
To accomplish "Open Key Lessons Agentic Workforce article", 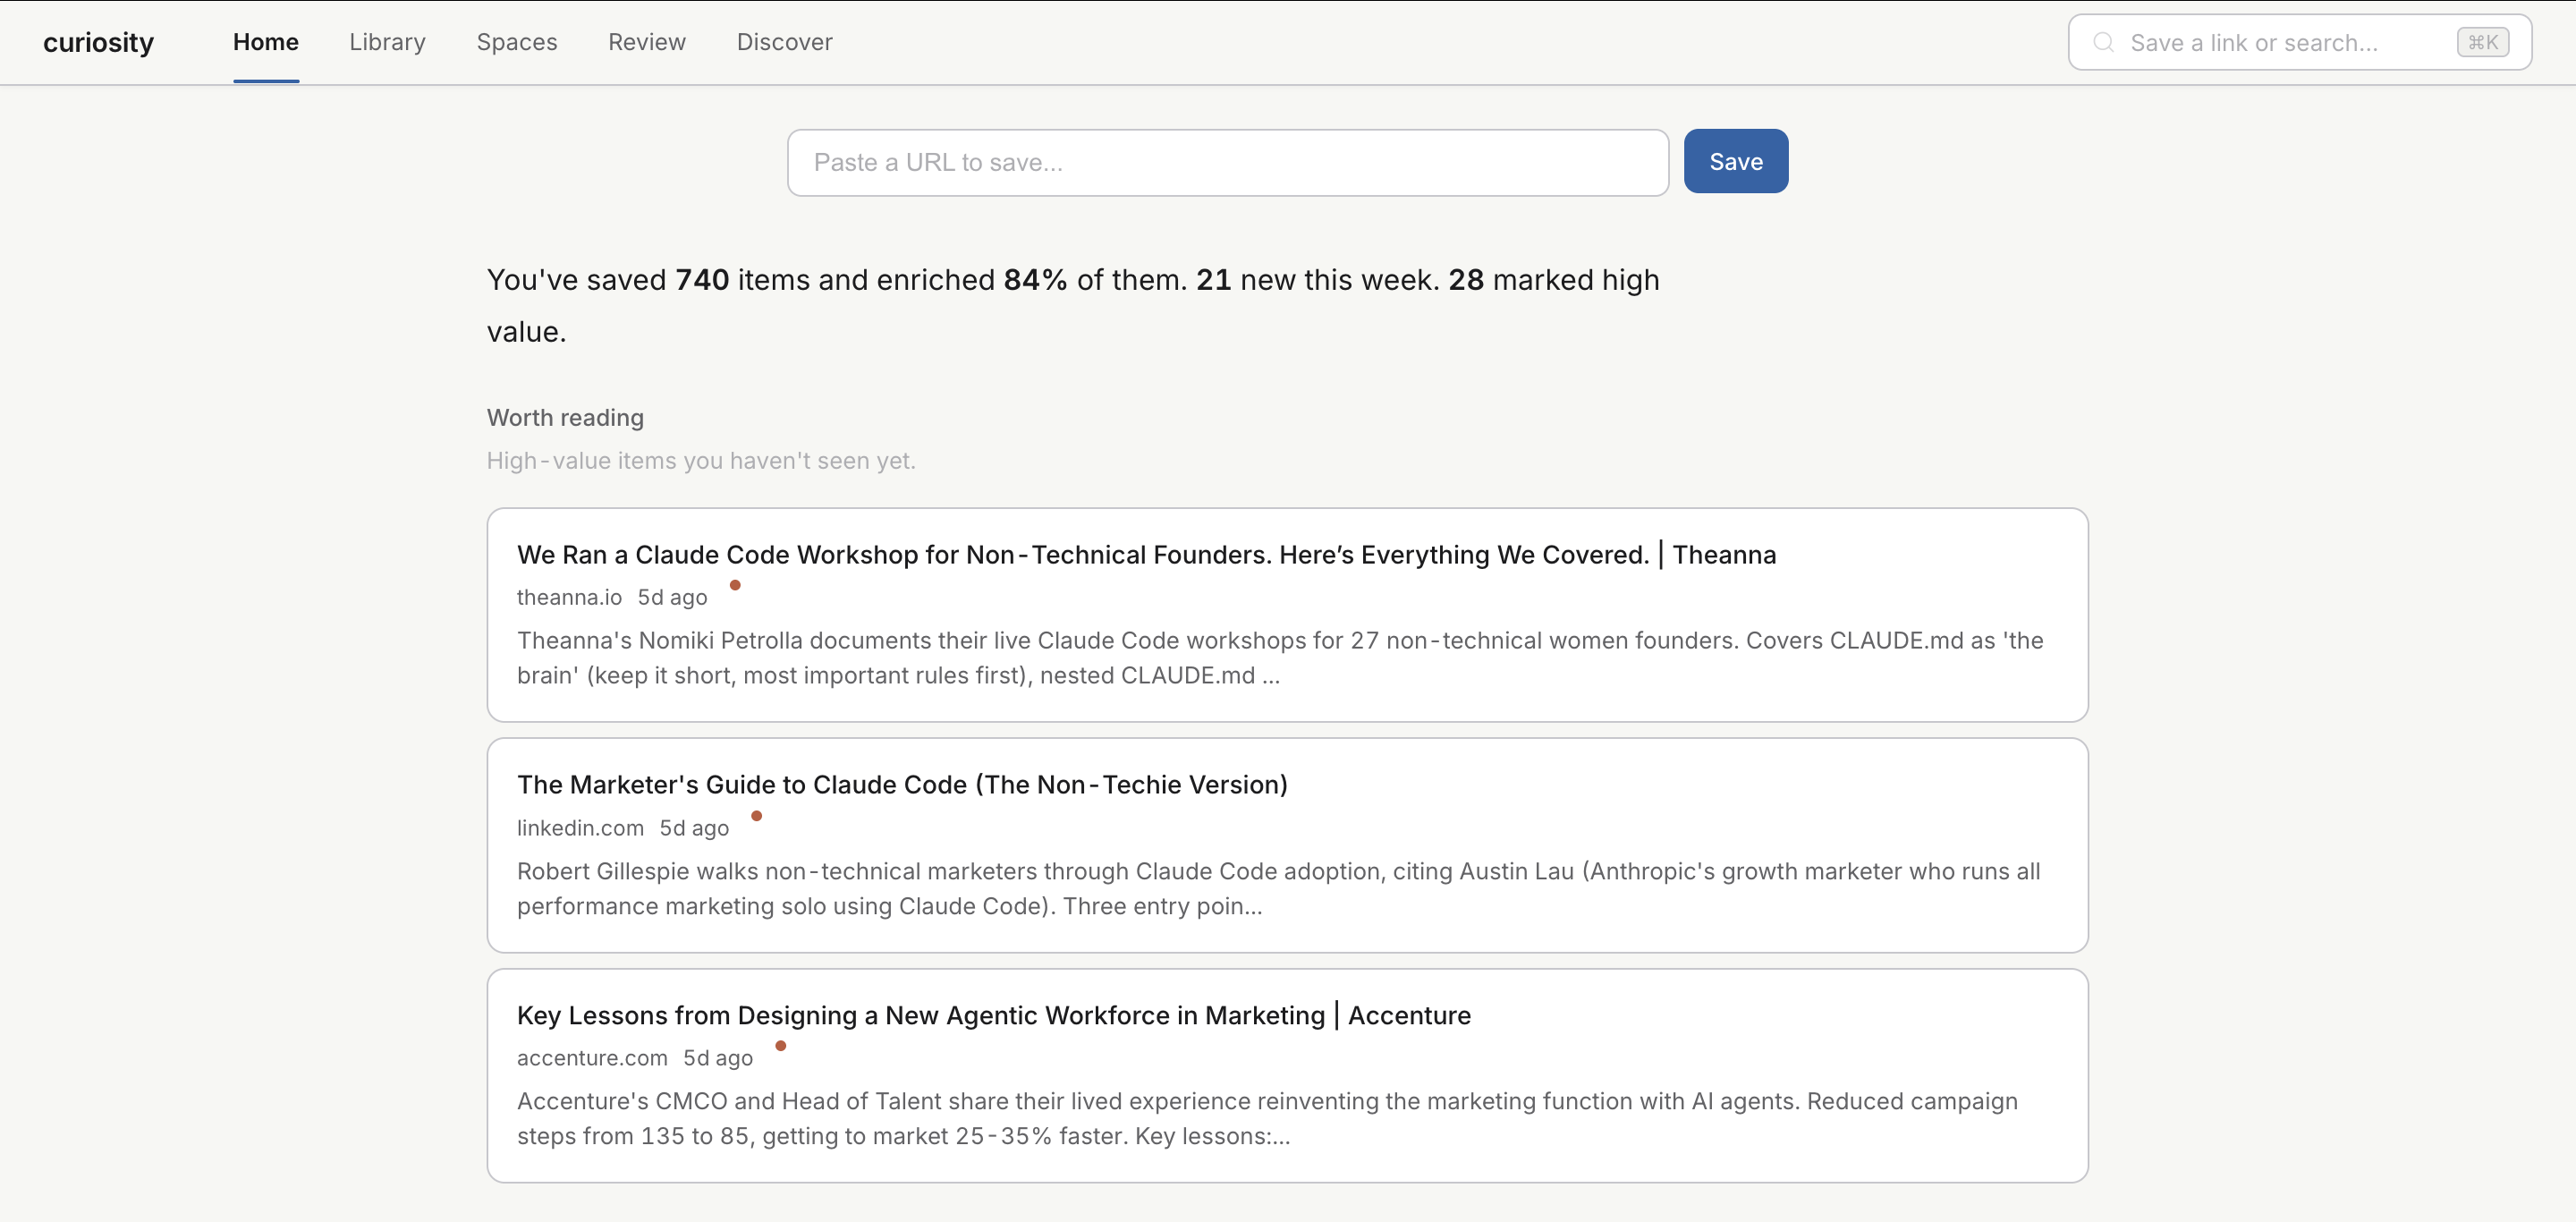I will (993, 1016).
